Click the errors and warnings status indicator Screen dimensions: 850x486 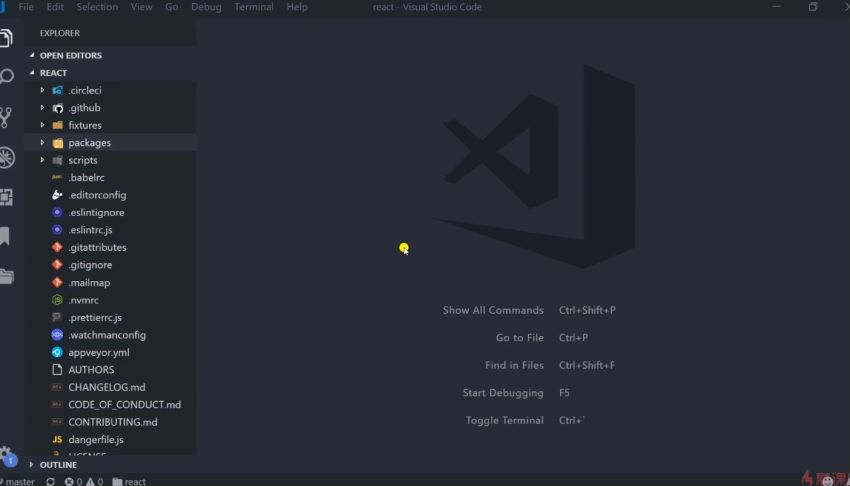pyautogui.click(x=84, y=481)
